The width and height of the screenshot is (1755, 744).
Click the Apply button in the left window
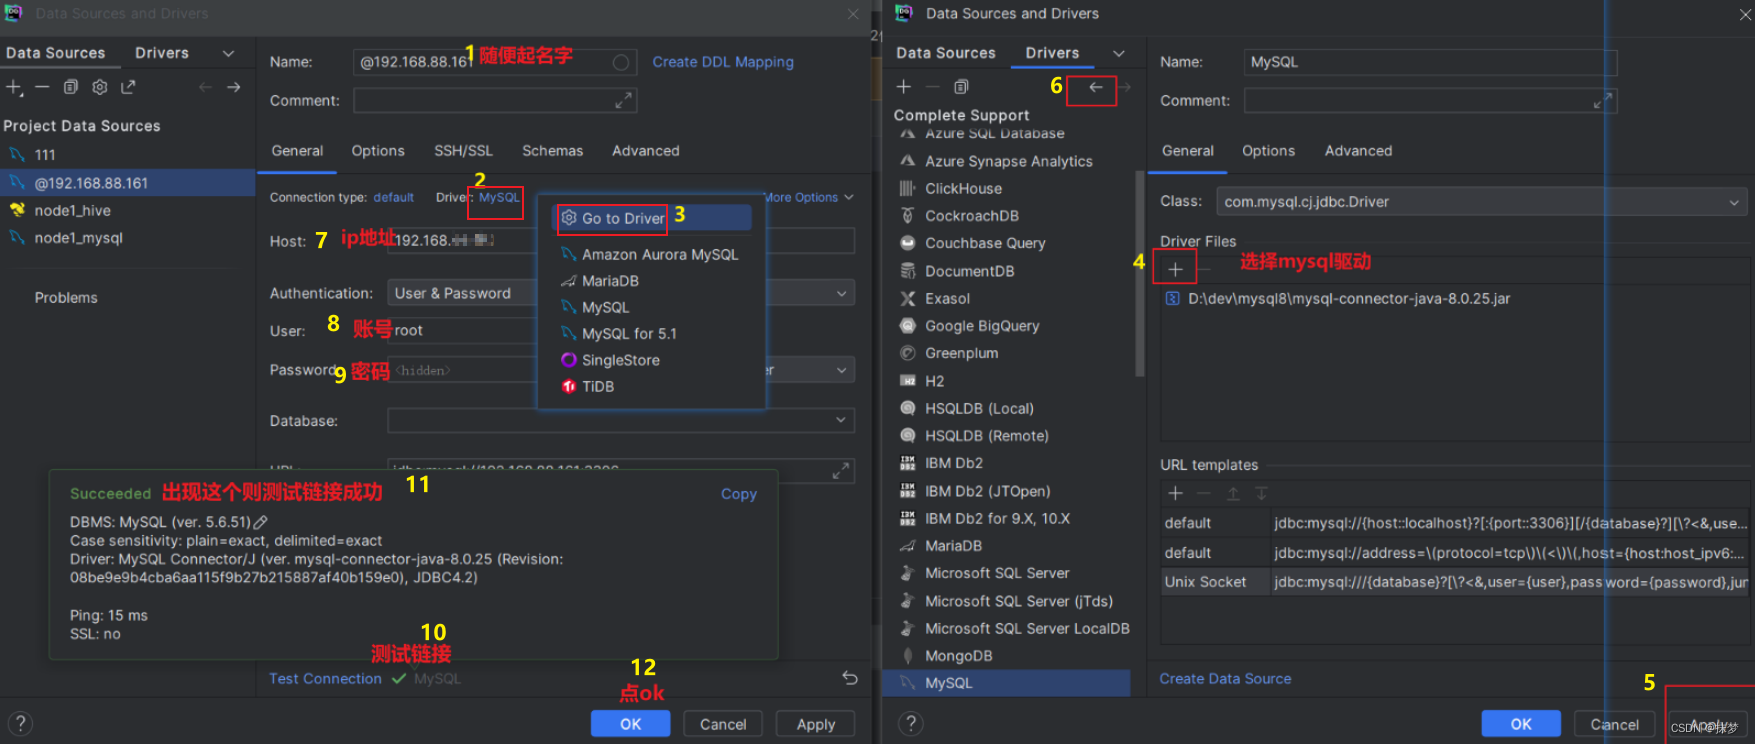[x=816, y=724]
